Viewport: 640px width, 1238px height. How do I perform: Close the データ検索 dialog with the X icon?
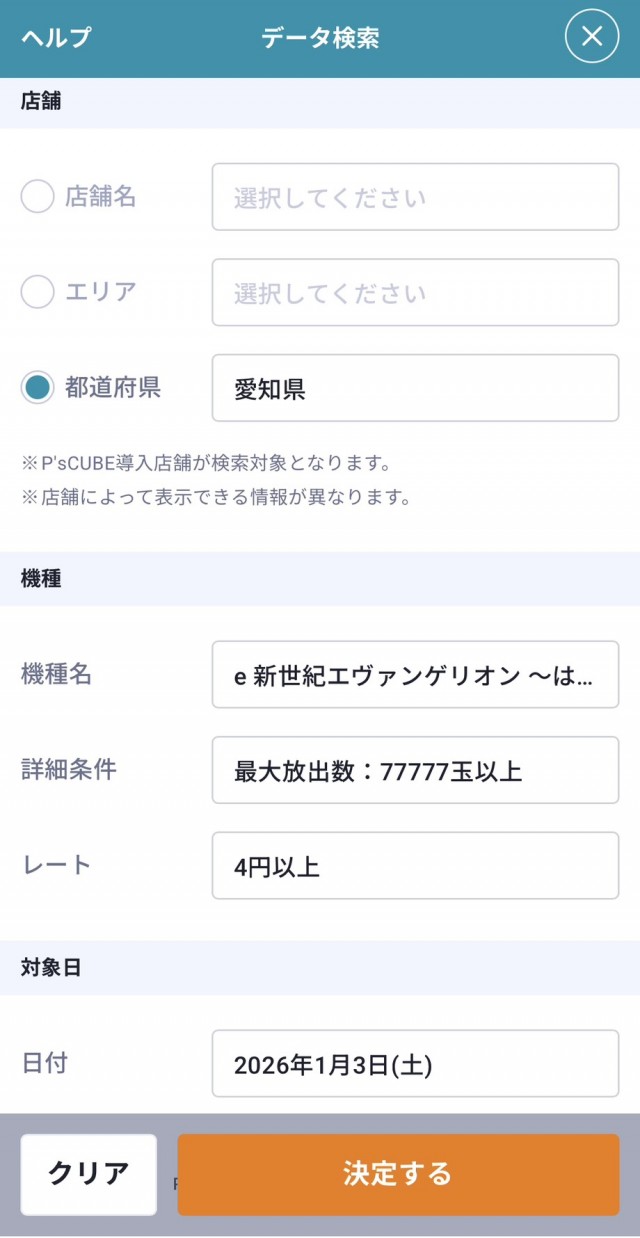(592, 37)
